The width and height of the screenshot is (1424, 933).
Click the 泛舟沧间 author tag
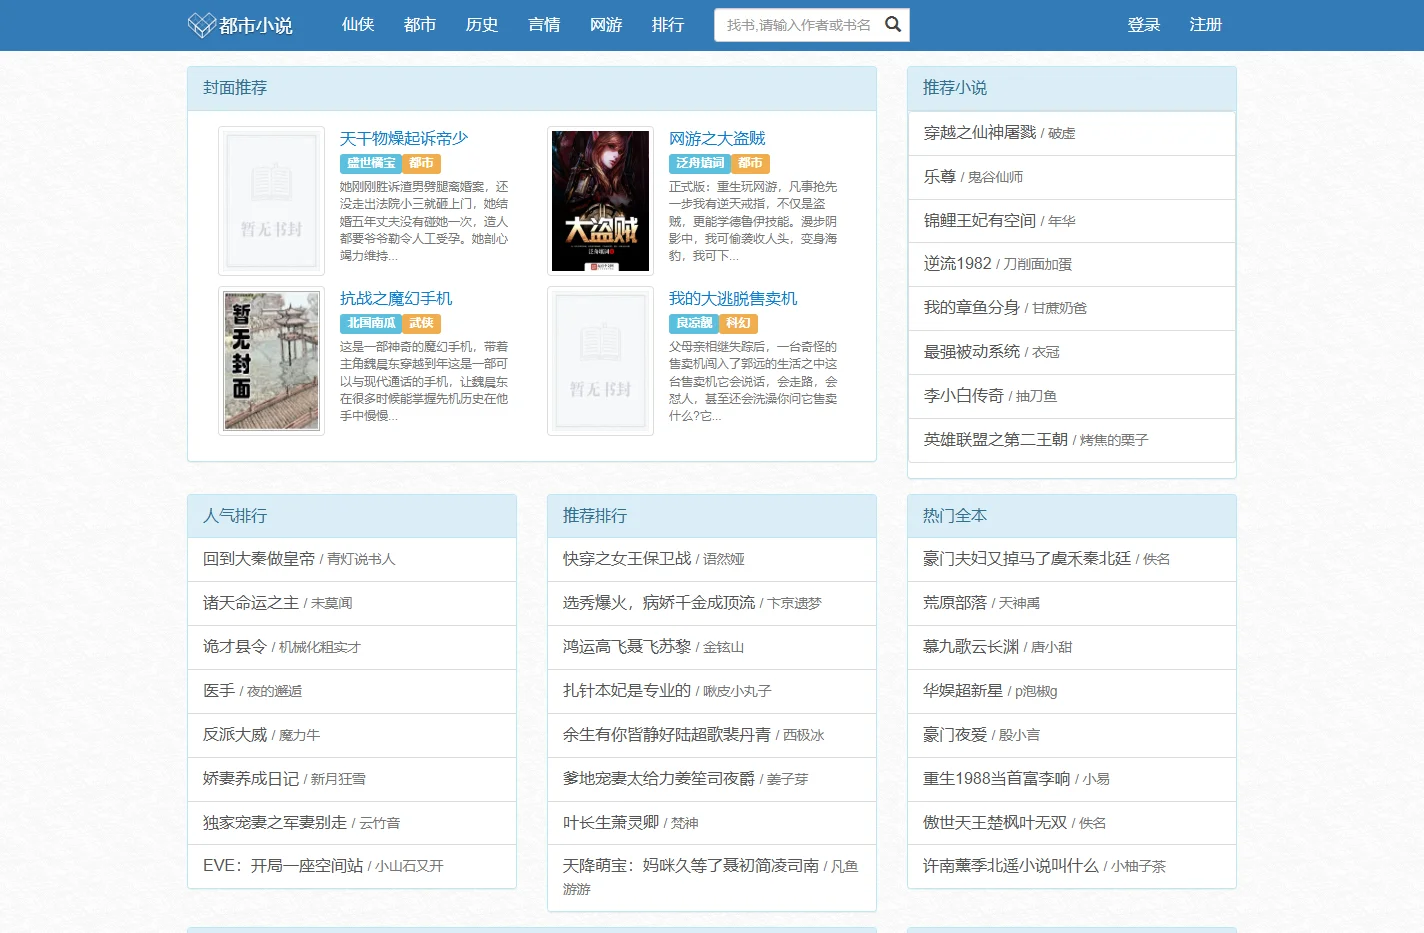tap(700, 163)
